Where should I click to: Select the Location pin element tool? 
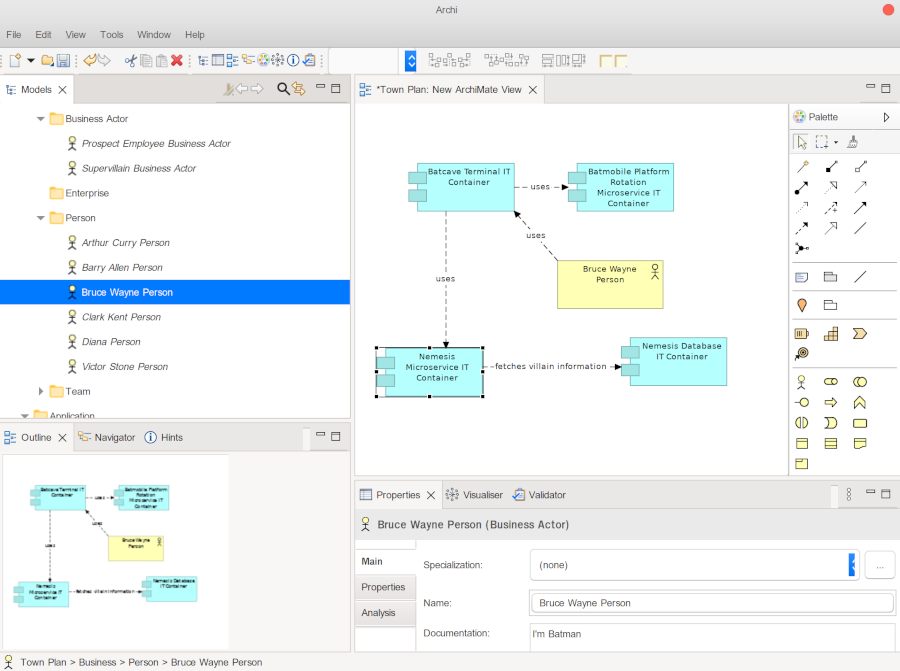[x=802, y=305]
